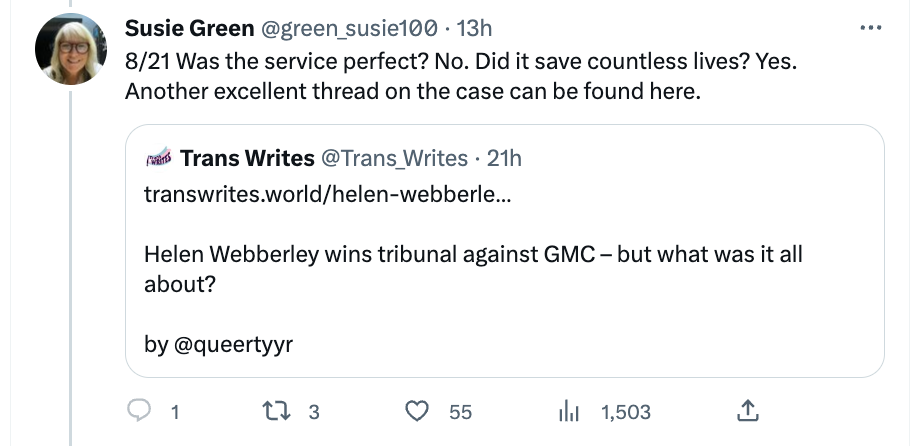Open the view analytics bar chart icon
Viewport: 914px width, 446px height.
[x=568, y=412]
